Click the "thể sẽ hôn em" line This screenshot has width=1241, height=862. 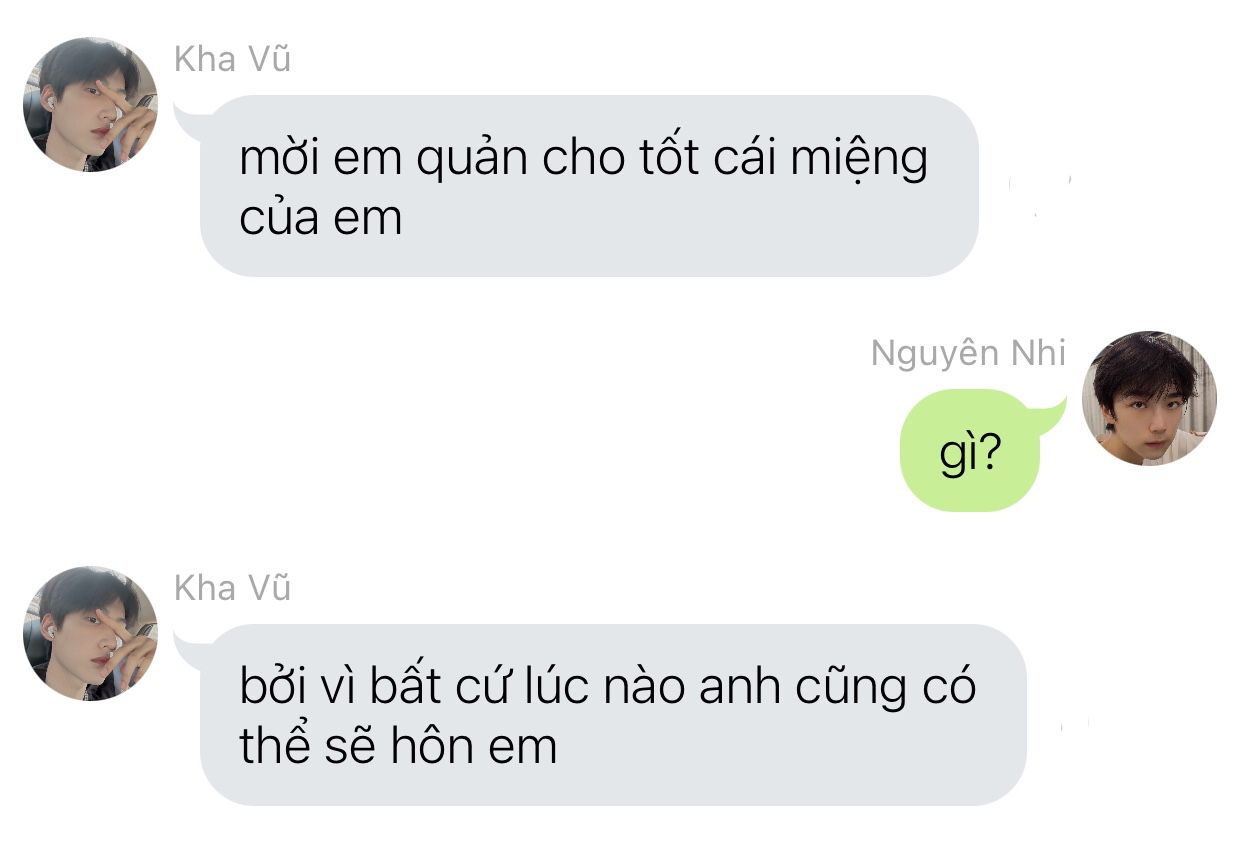(398, 745)
